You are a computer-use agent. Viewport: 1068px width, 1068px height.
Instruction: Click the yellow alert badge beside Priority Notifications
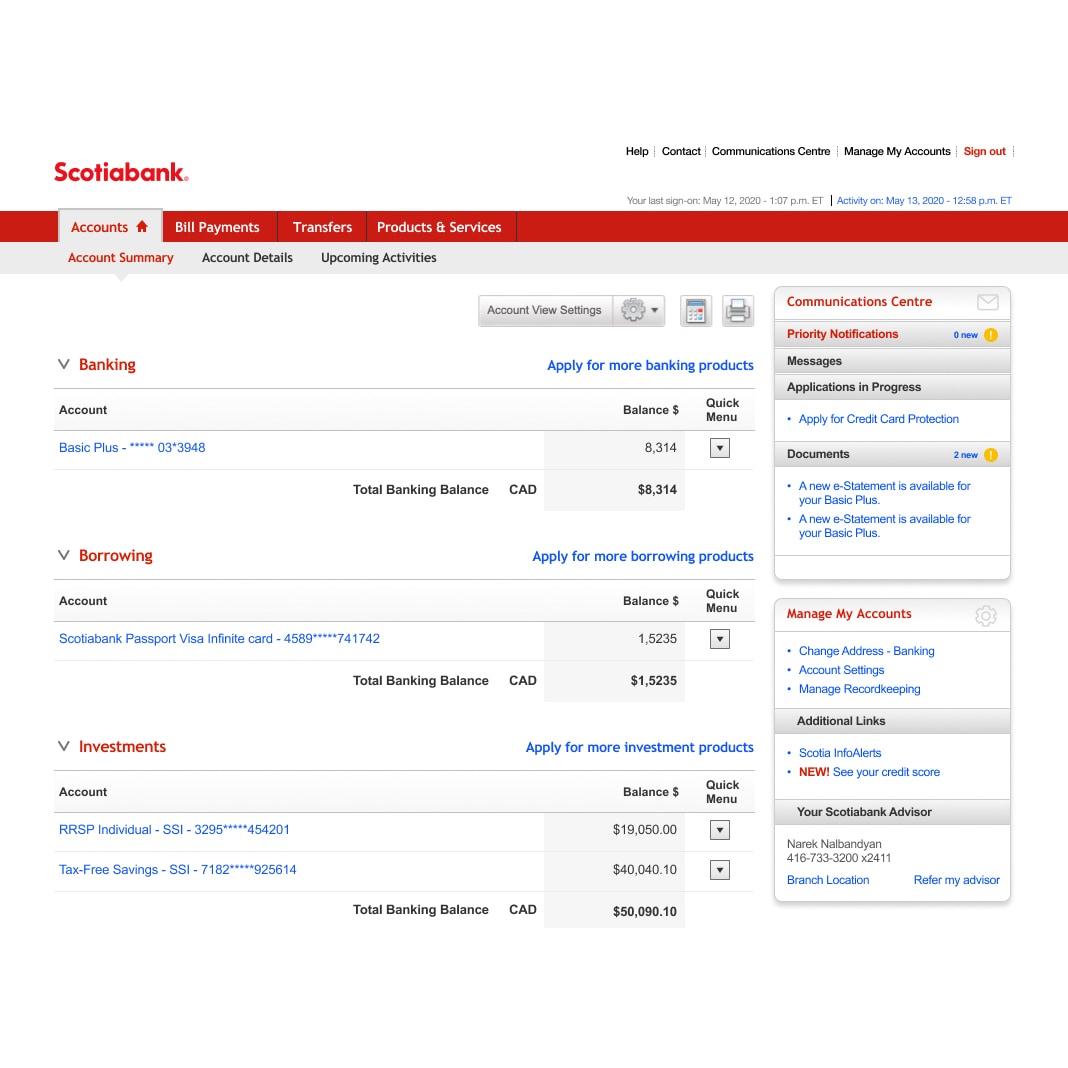[x=989, y=334]
